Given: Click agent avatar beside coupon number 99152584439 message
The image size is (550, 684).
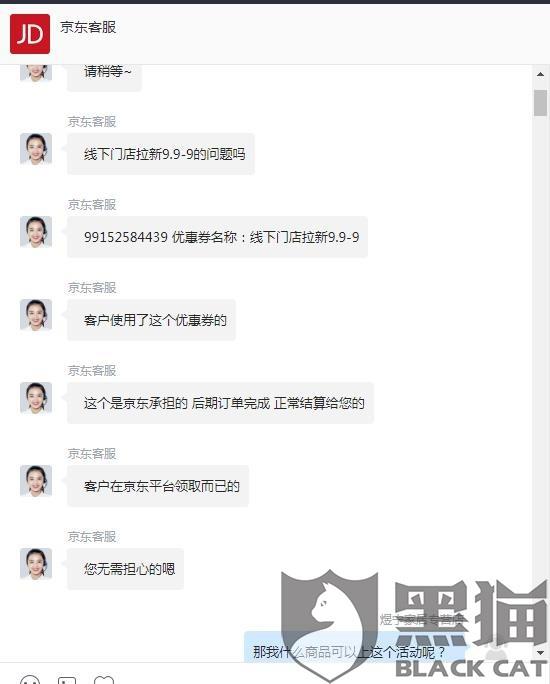Looking at the screenshot, I should pyautogui.click(x=36, y=232).
